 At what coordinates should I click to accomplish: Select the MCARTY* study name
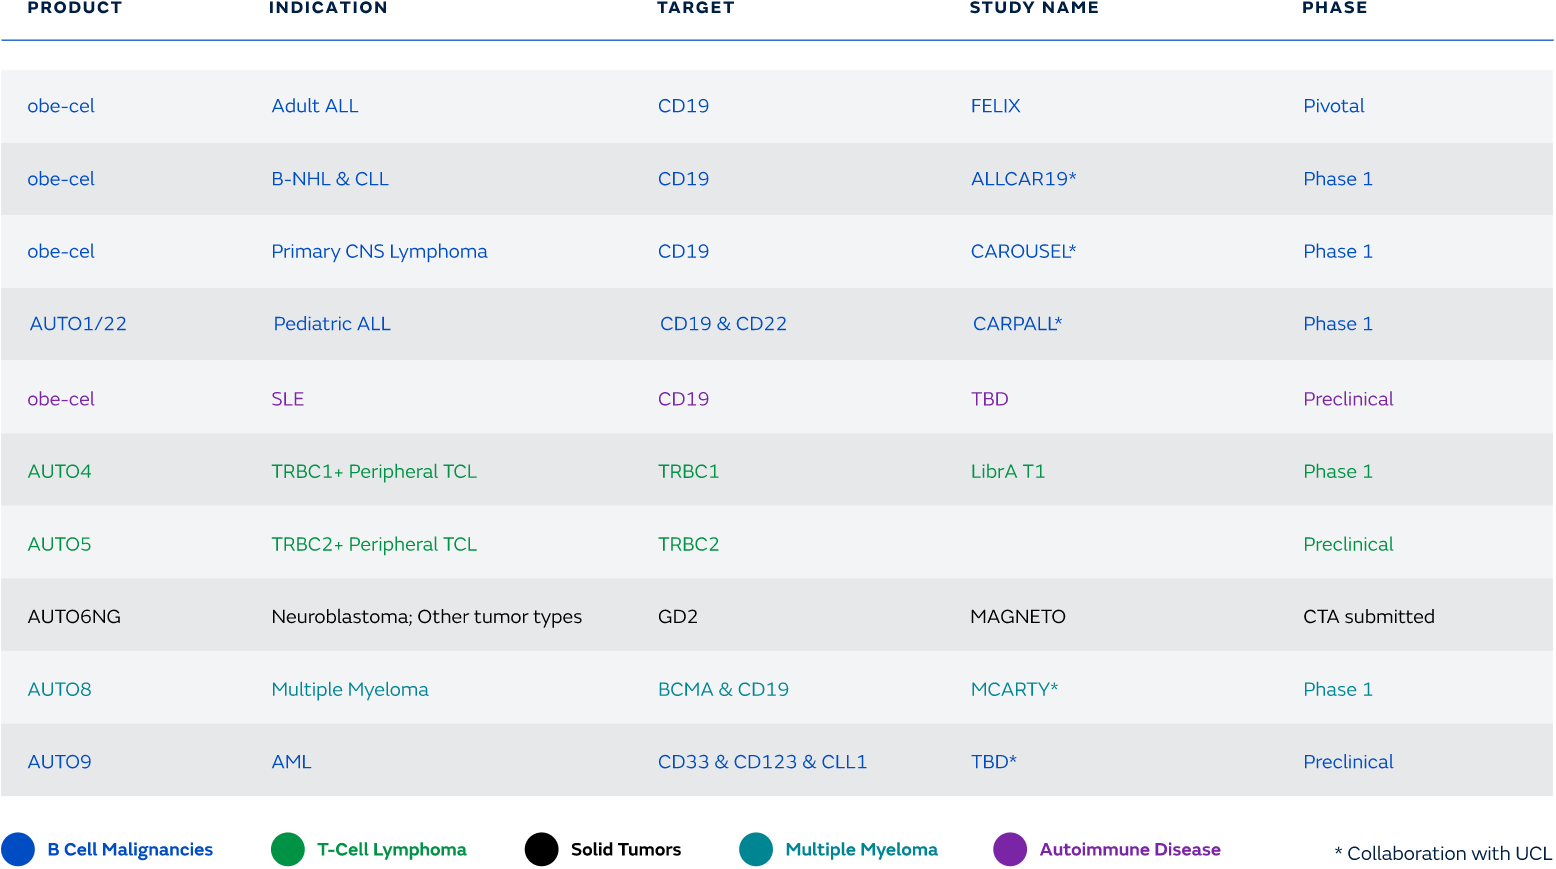pos(1015,688)
